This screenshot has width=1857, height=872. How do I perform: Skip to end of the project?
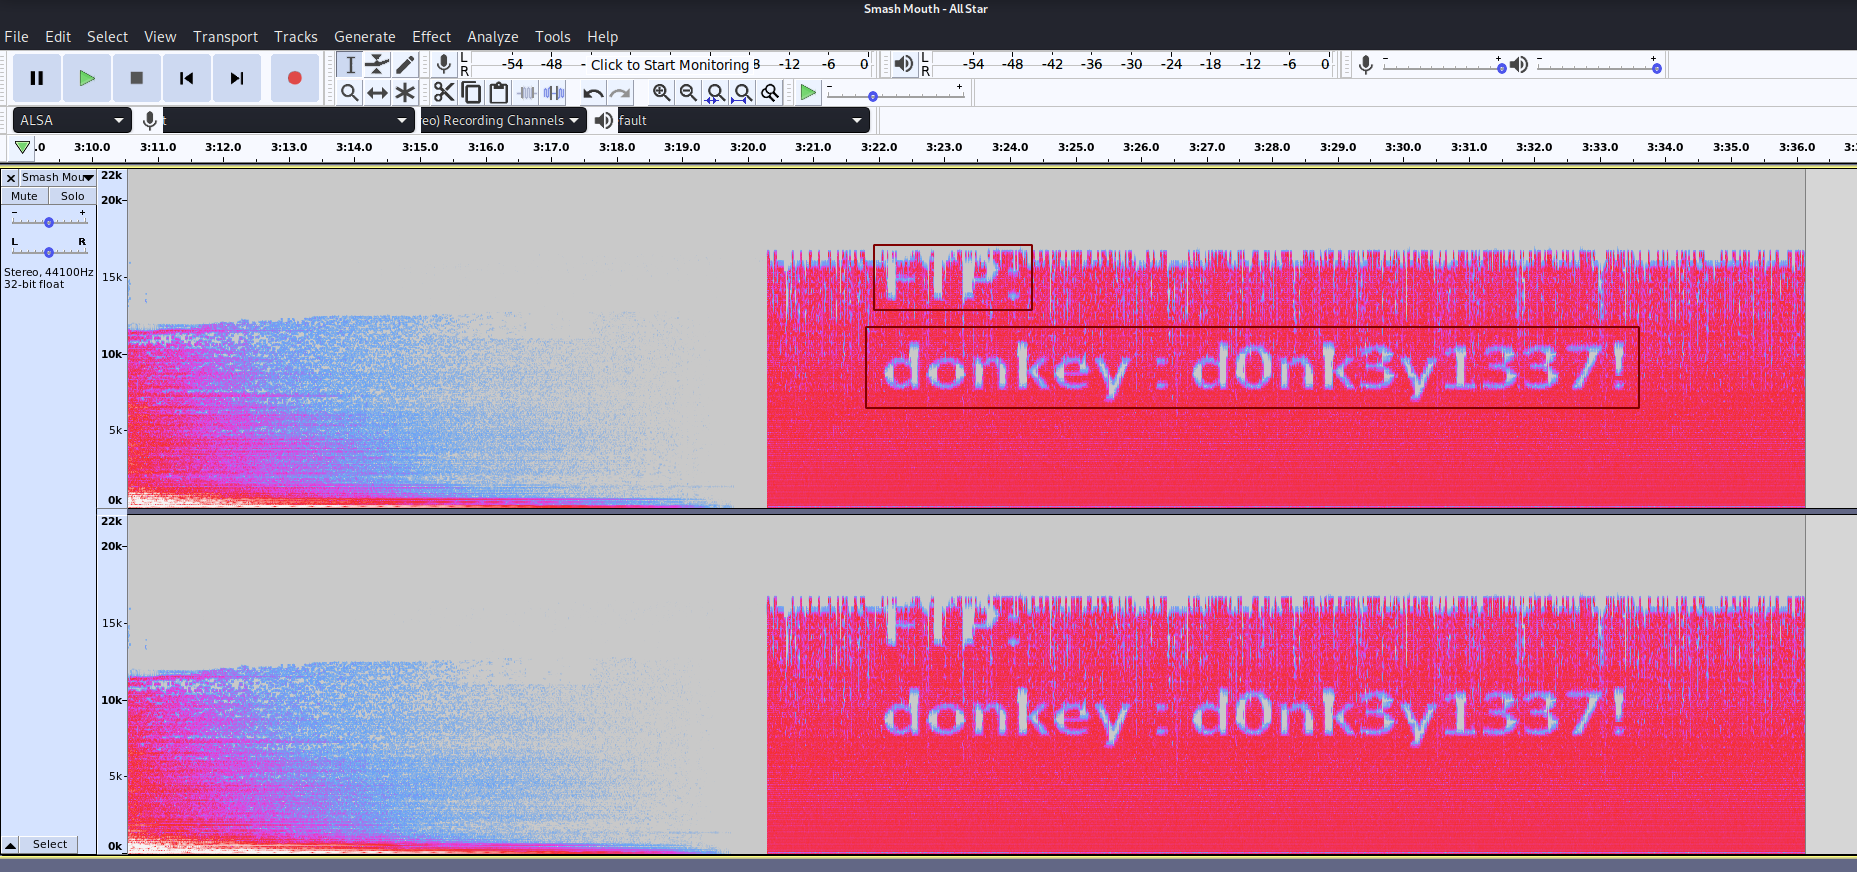tap(237, 78)
